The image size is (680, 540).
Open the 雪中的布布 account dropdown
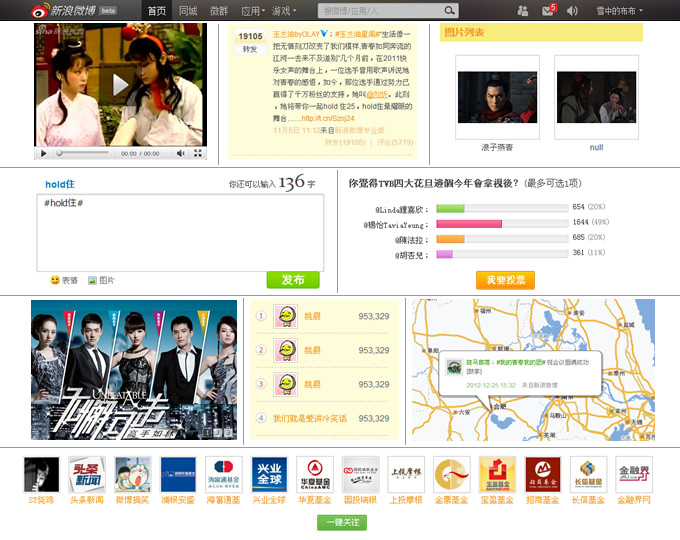click(x=619, y=11)
